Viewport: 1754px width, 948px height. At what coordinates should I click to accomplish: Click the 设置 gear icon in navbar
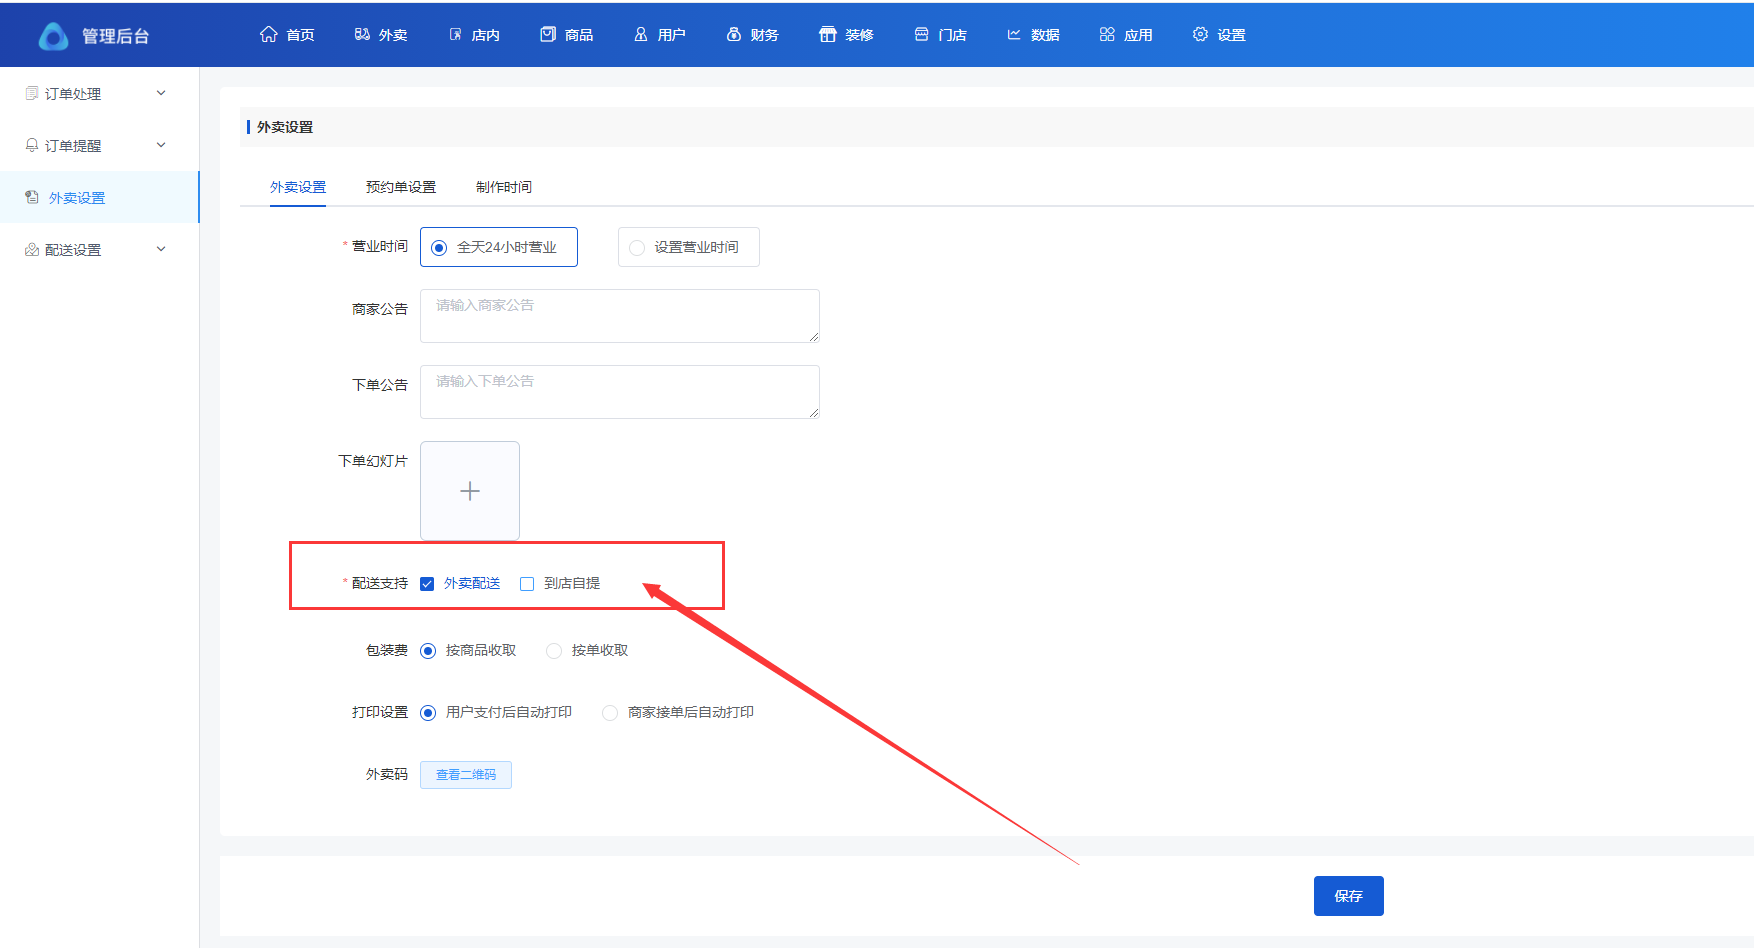1200,34
